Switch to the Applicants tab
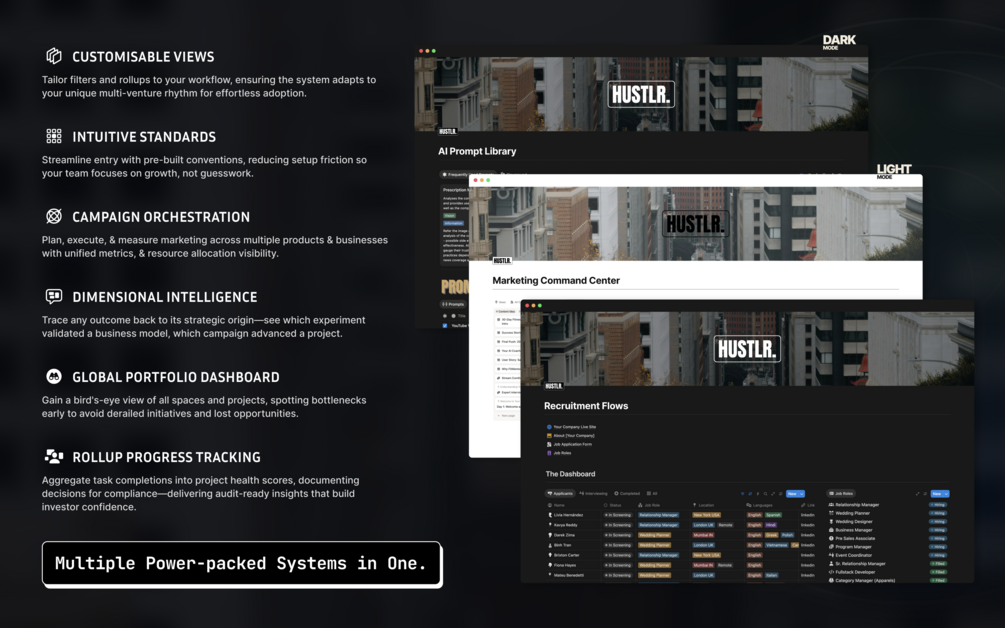 point(560,493)
